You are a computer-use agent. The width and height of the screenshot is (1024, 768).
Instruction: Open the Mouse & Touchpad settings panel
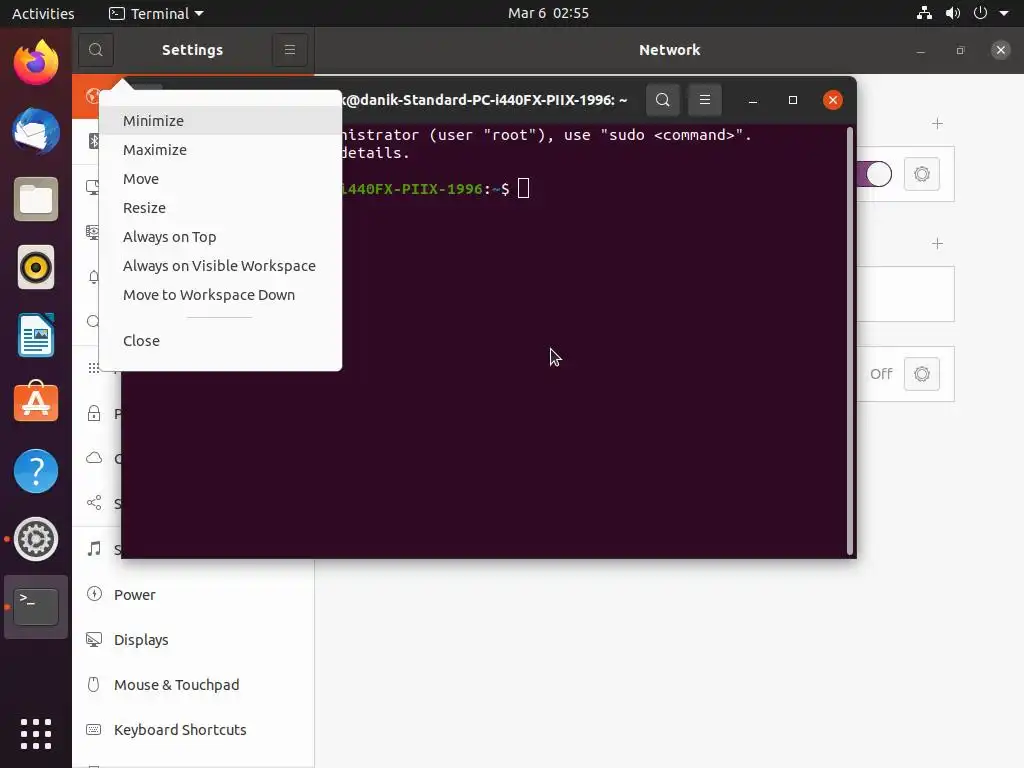pos(193,684)
